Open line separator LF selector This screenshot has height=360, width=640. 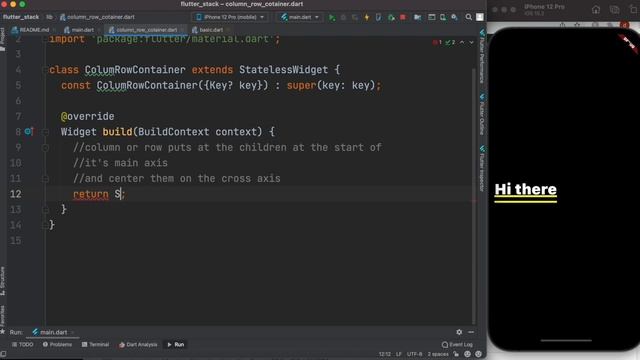point(399,354)
